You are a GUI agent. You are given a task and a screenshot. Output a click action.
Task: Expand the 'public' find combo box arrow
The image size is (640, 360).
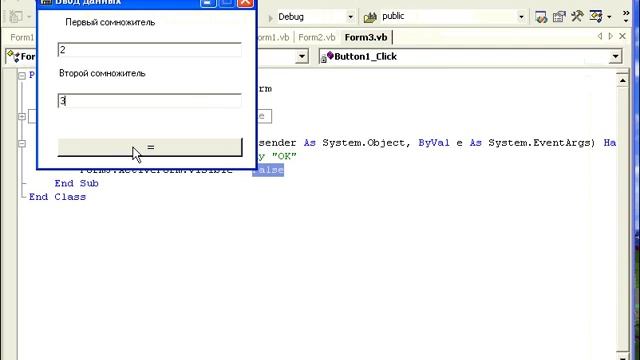(521, 17)
